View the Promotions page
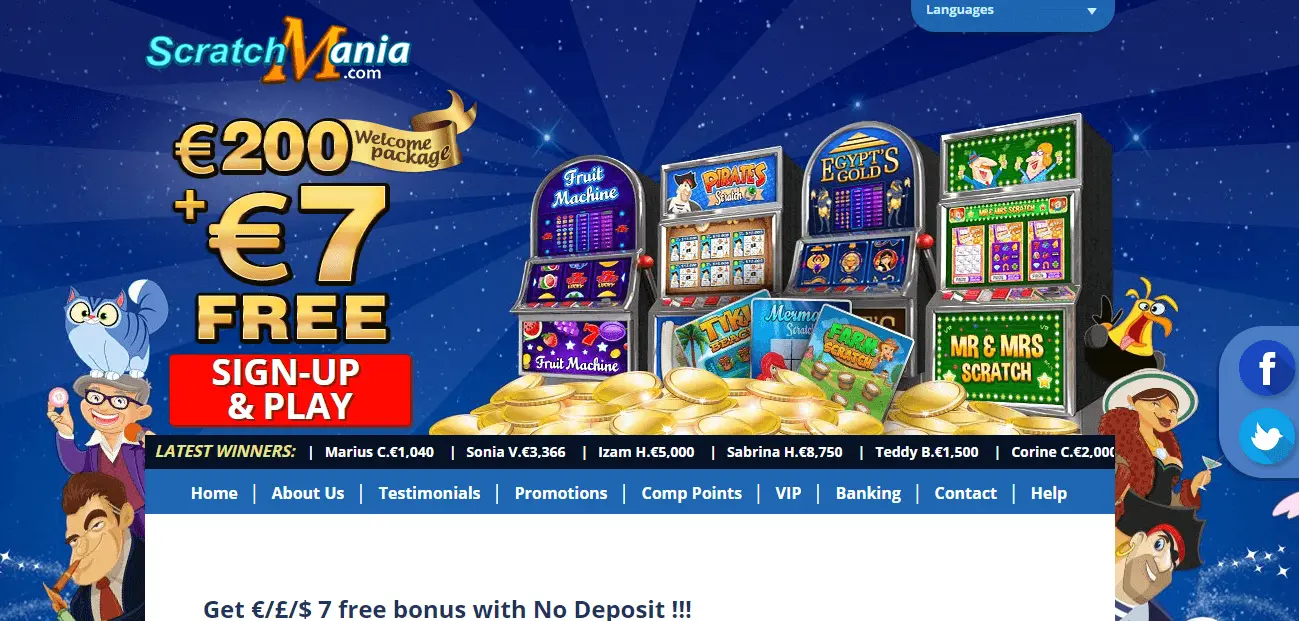1299x621 pixels. point(561,493)
